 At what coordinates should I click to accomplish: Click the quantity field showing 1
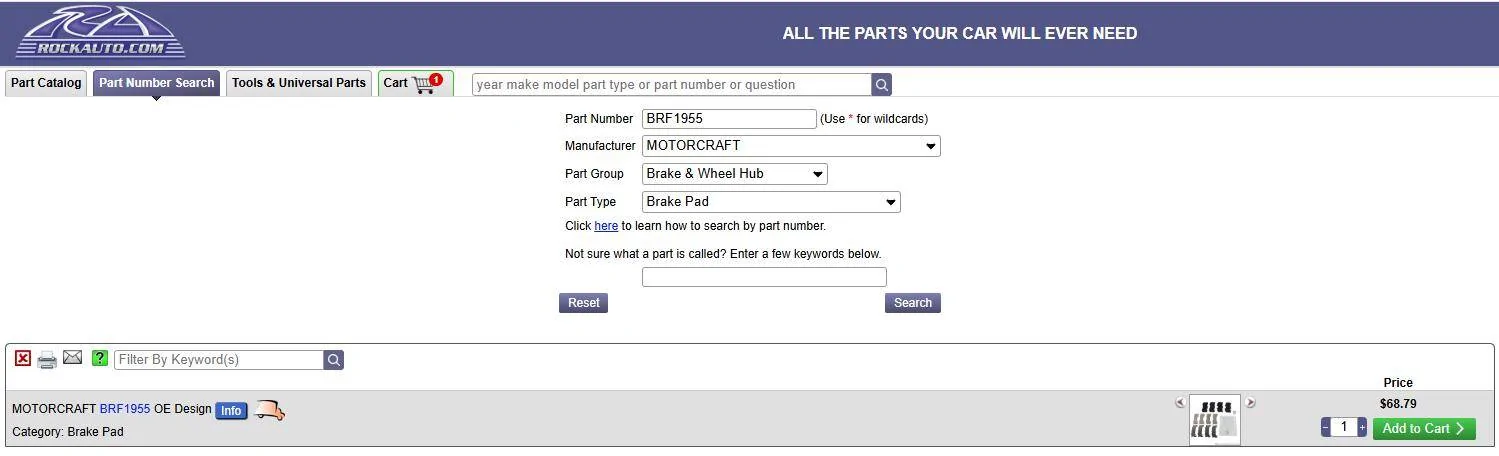pyautogui.click(x=1344, y=427)
